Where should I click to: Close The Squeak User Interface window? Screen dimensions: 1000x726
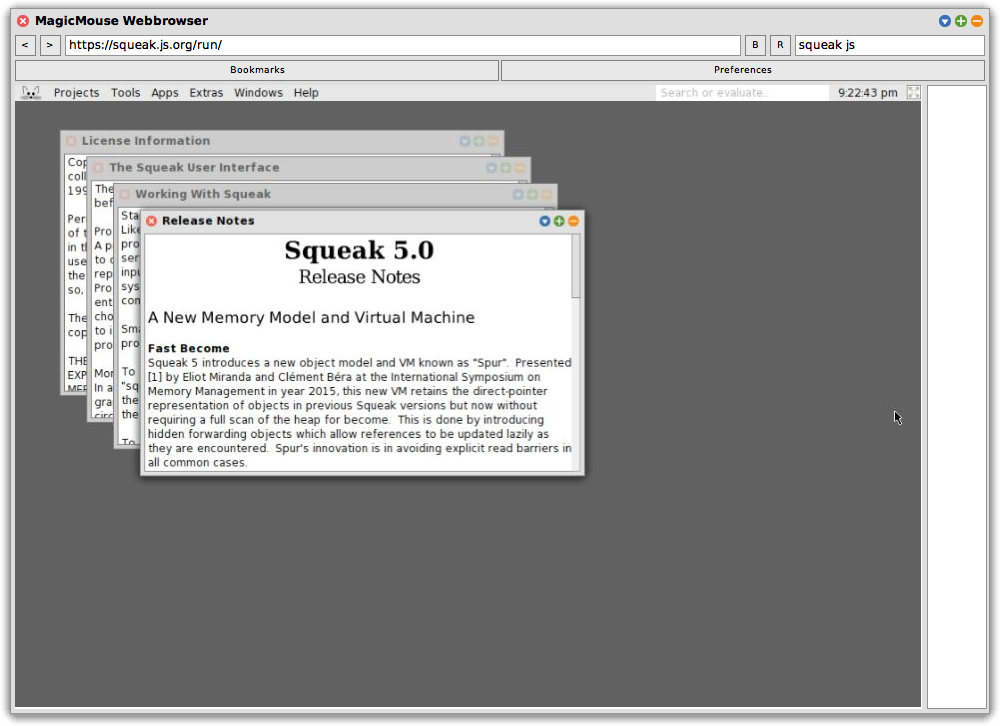coord(98,168)
